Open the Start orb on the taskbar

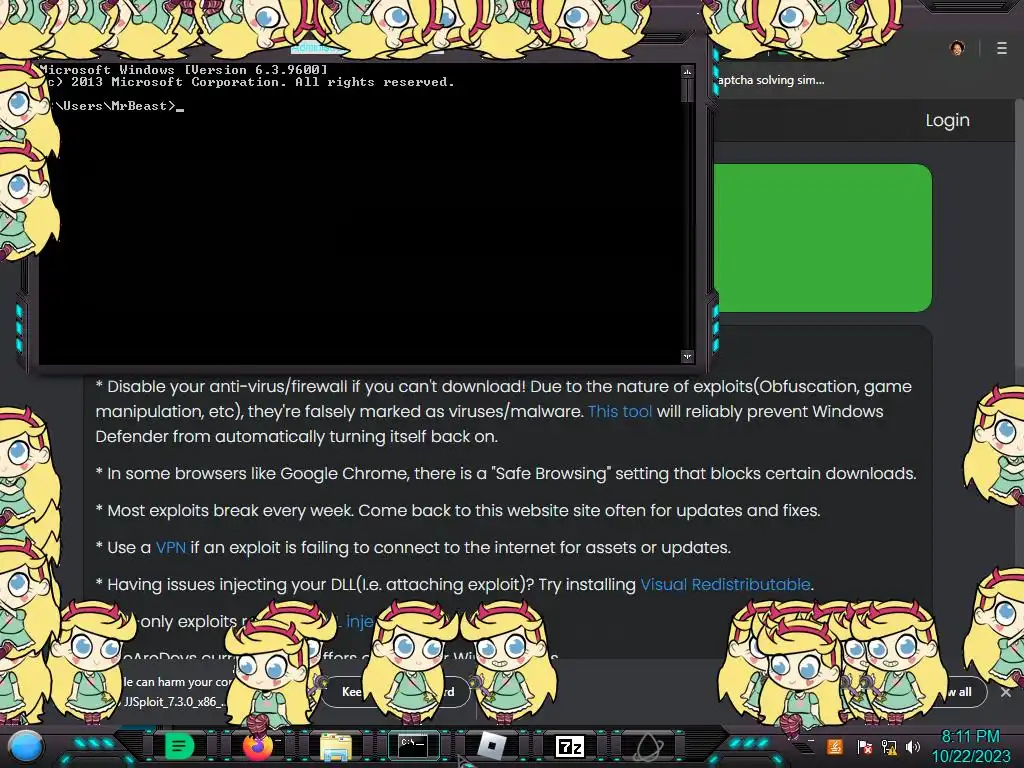pos(26,746)
